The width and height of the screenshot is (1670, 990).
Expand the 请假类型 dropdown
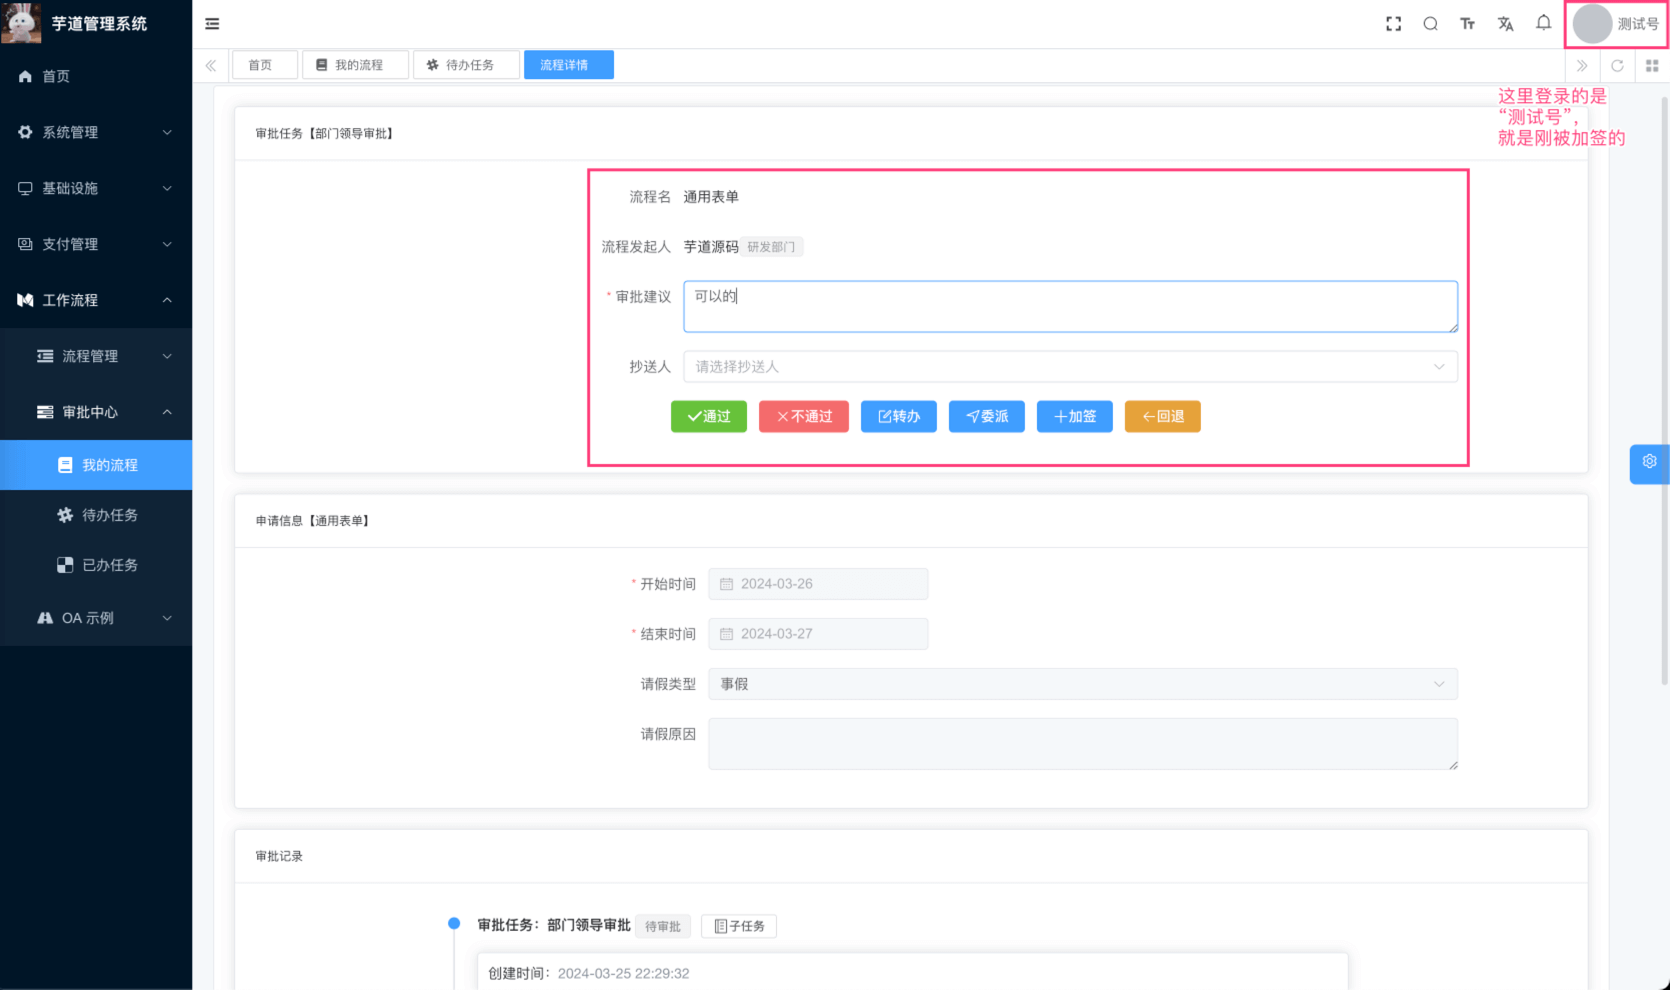coord(1082,684)
